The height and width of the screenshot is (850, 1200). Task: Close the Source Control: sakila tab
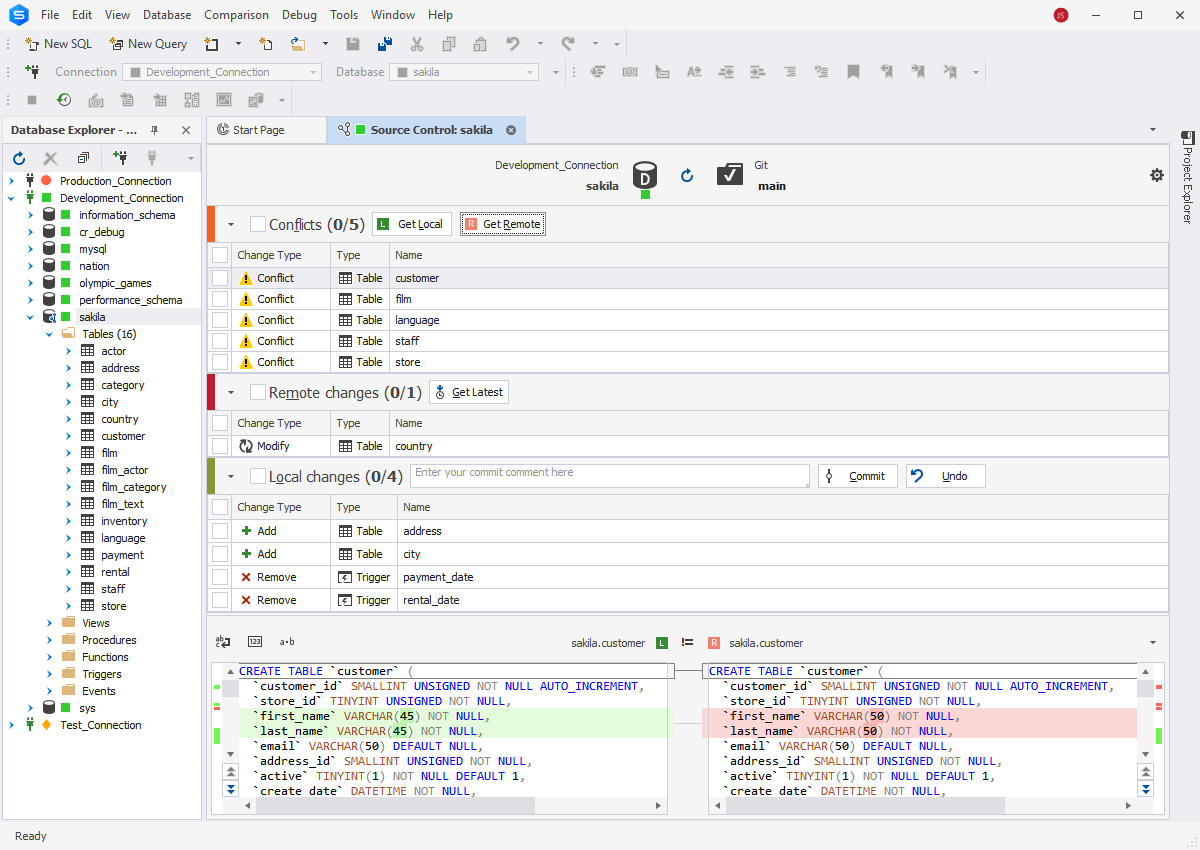[511, 130]
